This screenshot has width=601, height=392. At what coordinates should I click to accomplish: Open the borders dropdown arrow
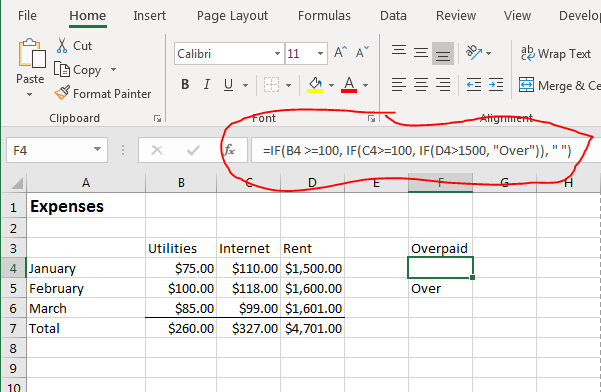coord(288,85)
